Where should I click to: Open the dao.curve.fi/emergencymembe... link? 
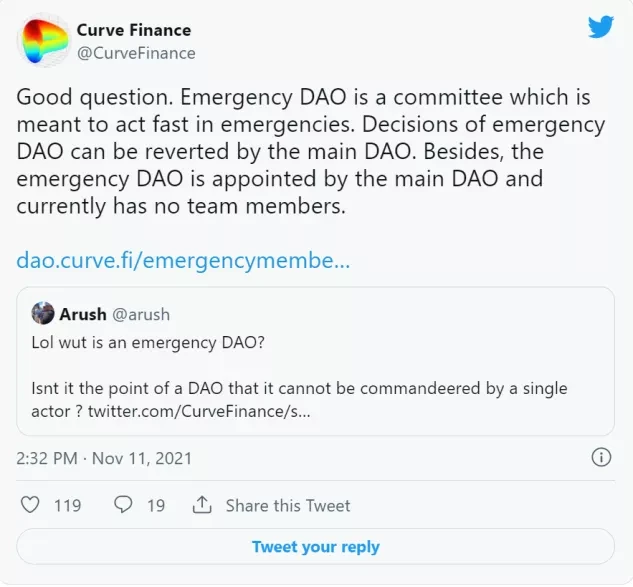[183, 261]
